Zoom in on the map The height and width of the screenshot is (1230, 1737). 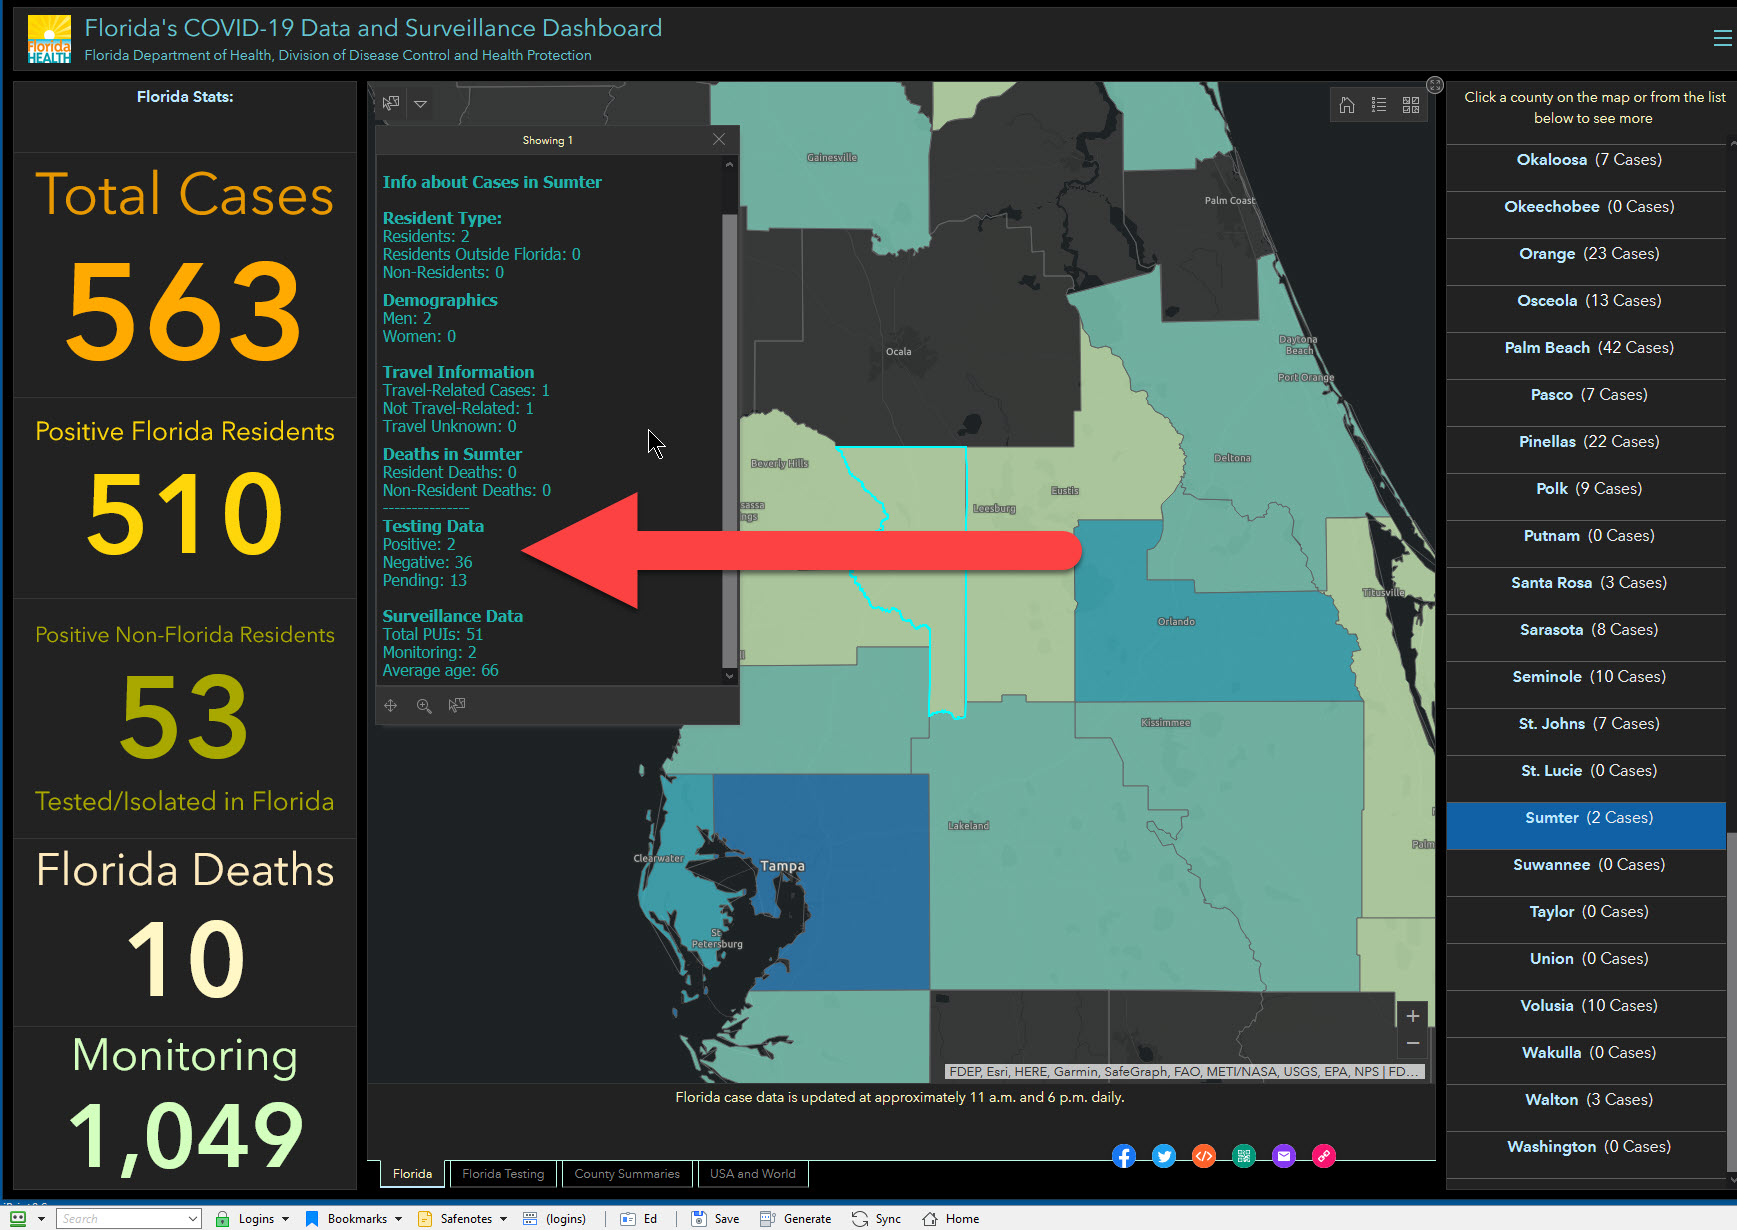(x=1413, y=1016)
